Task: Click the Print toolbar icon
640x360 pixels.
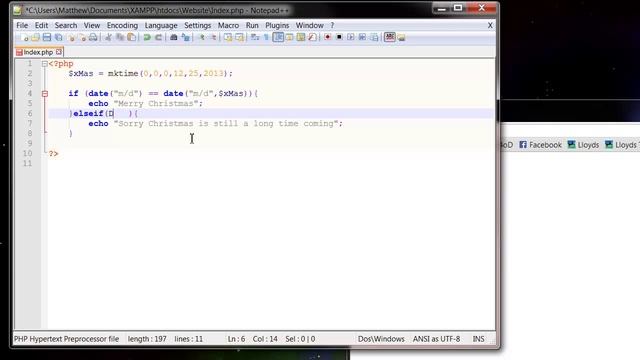Action: (93, 38)
